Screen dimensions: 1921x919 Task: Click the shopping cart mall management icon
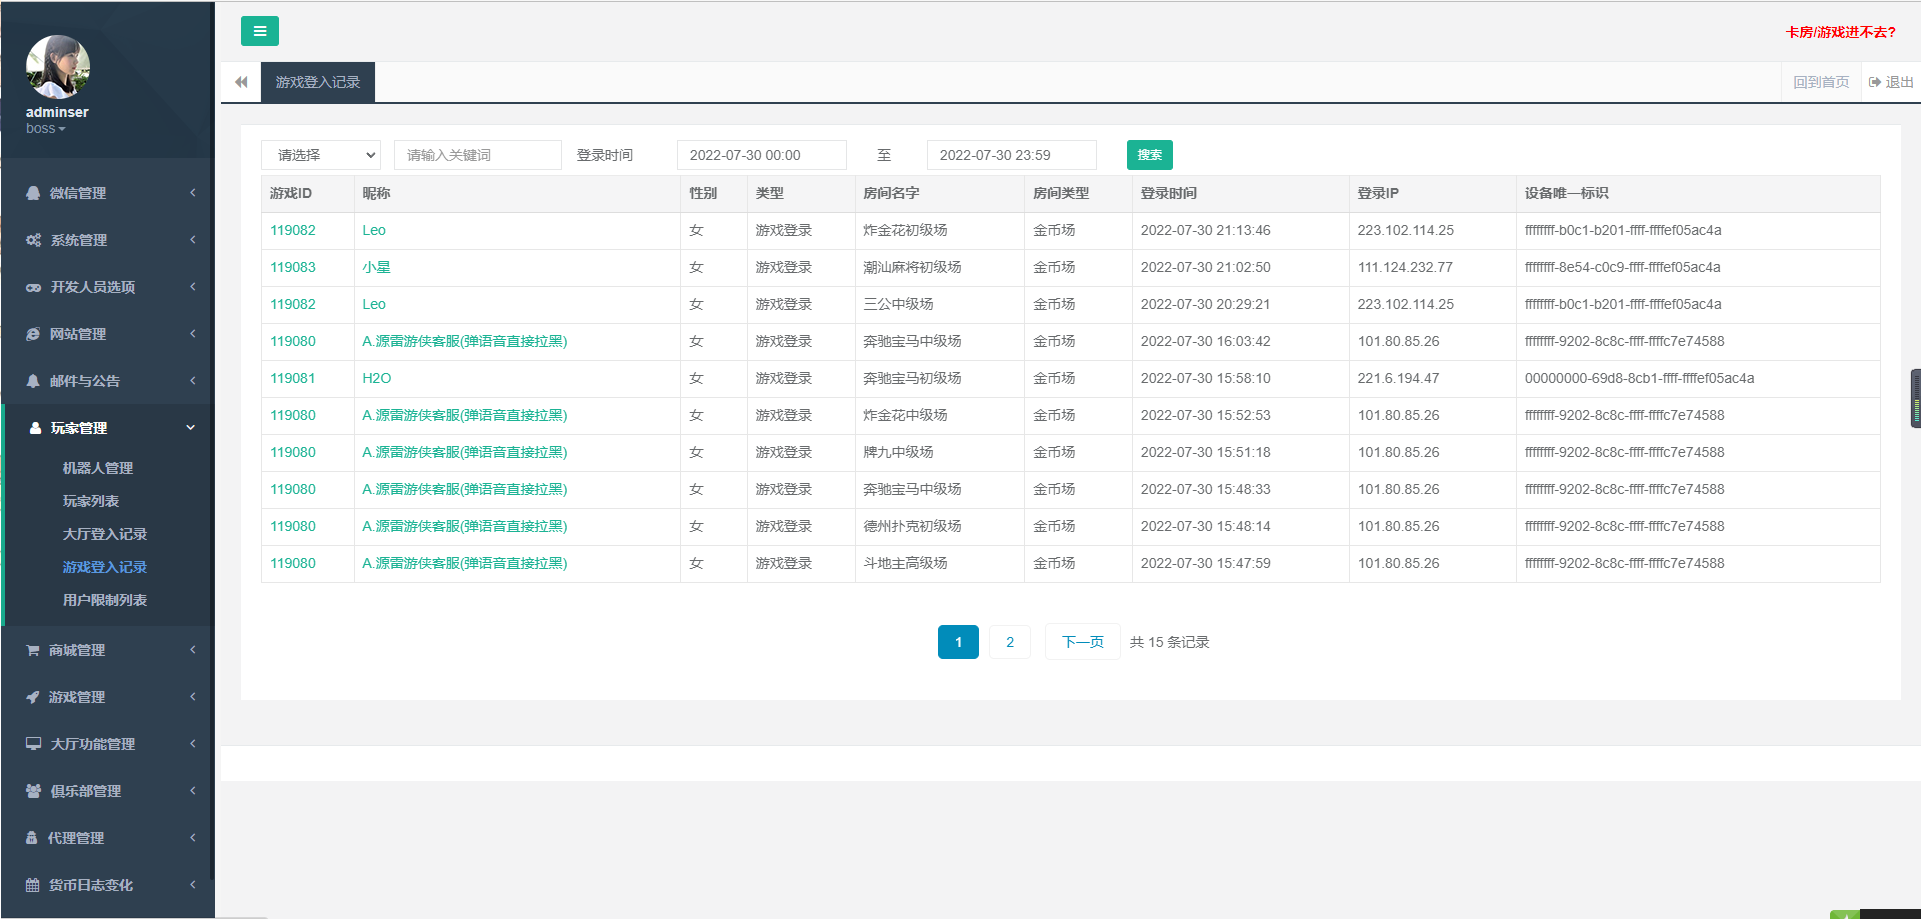pos(33,650)
